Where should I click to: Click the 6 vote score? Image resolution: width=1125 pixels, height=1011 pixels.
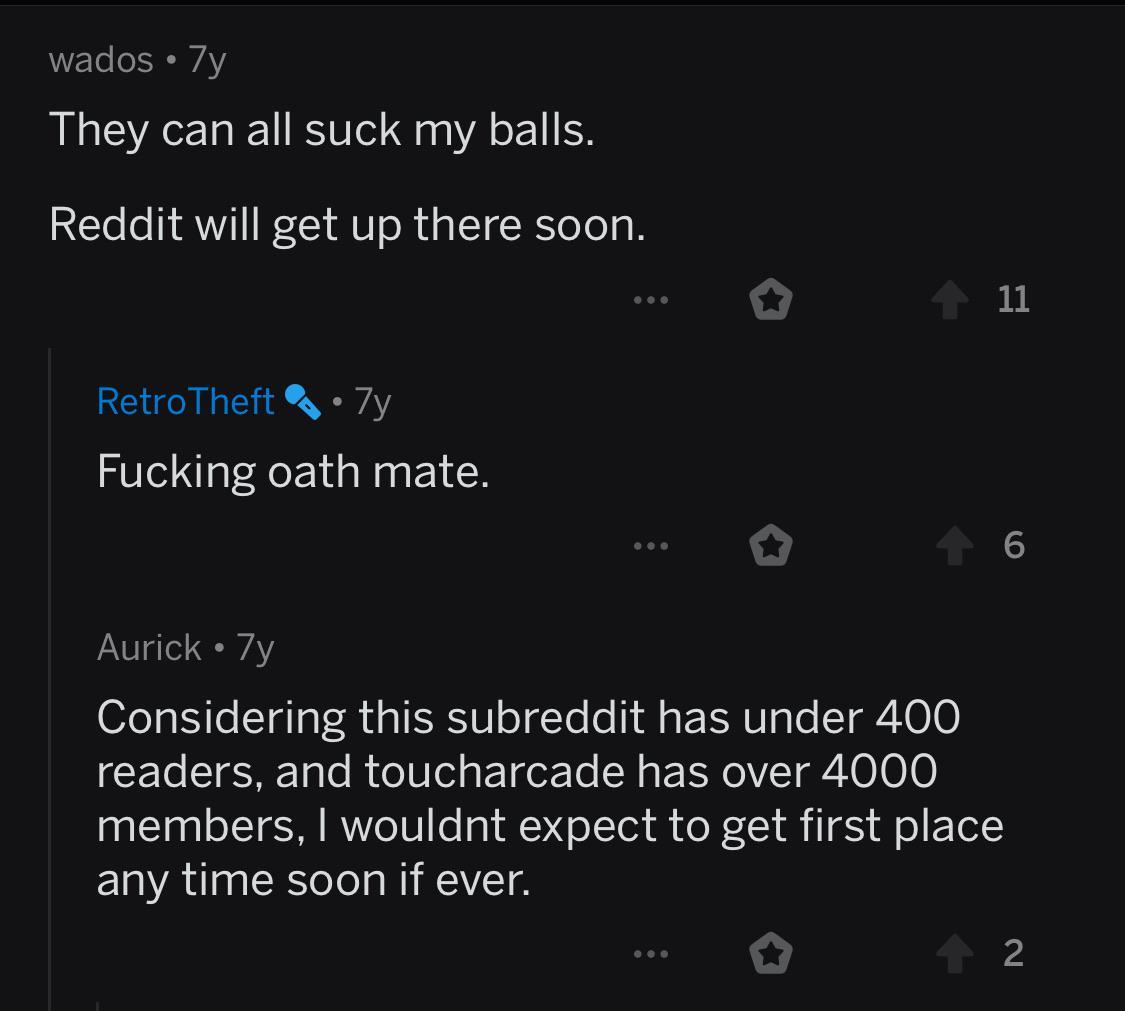(x=1014, y=545)
